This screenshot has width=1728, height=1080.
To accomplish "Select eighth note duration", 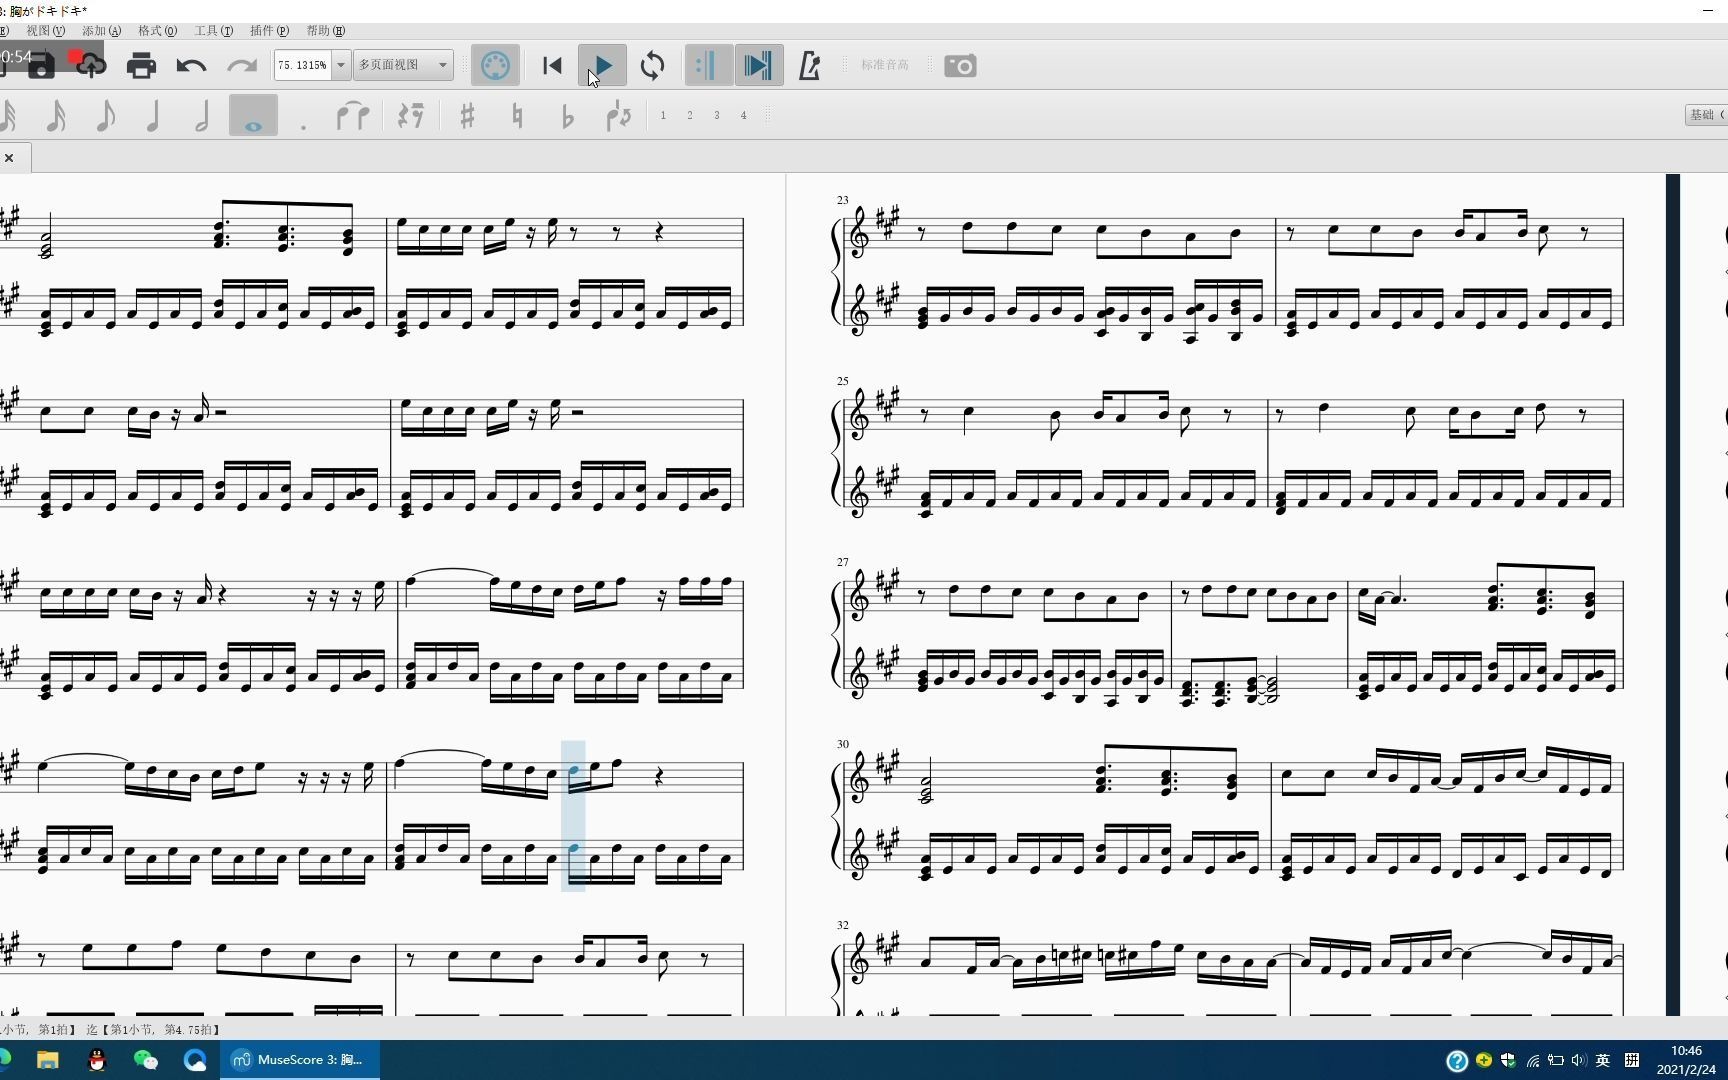I will point(105,116).
